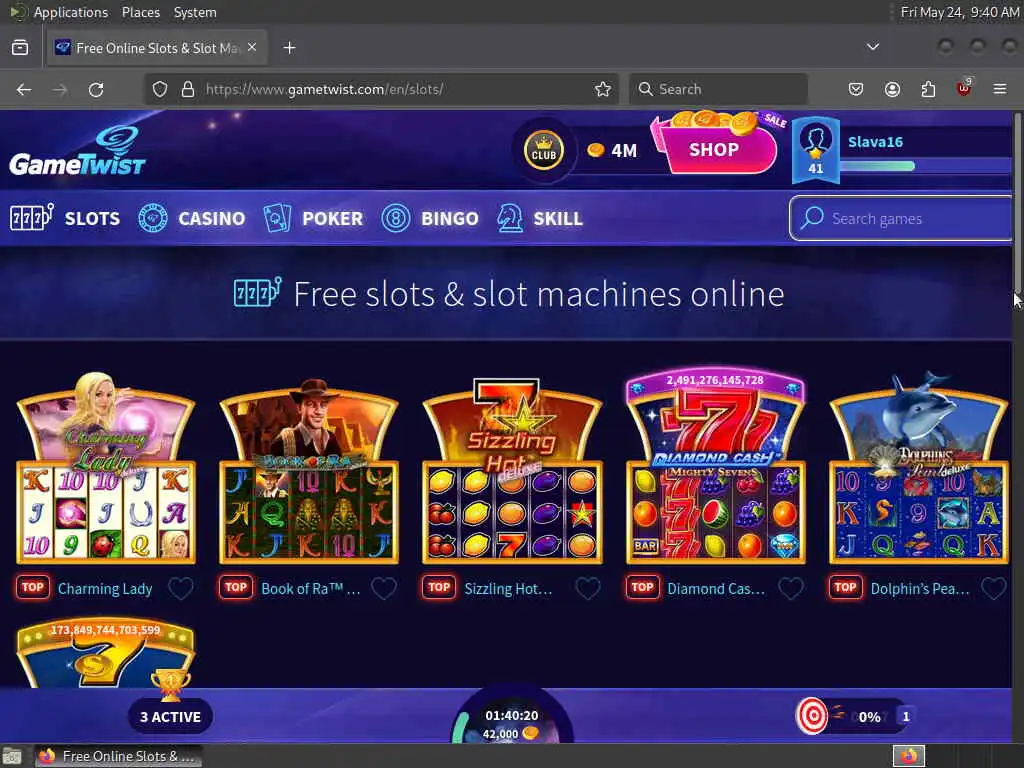1024x768 pixels.
Task: Click the page vertical scrollbar
Action: (x=1017, y=202)
